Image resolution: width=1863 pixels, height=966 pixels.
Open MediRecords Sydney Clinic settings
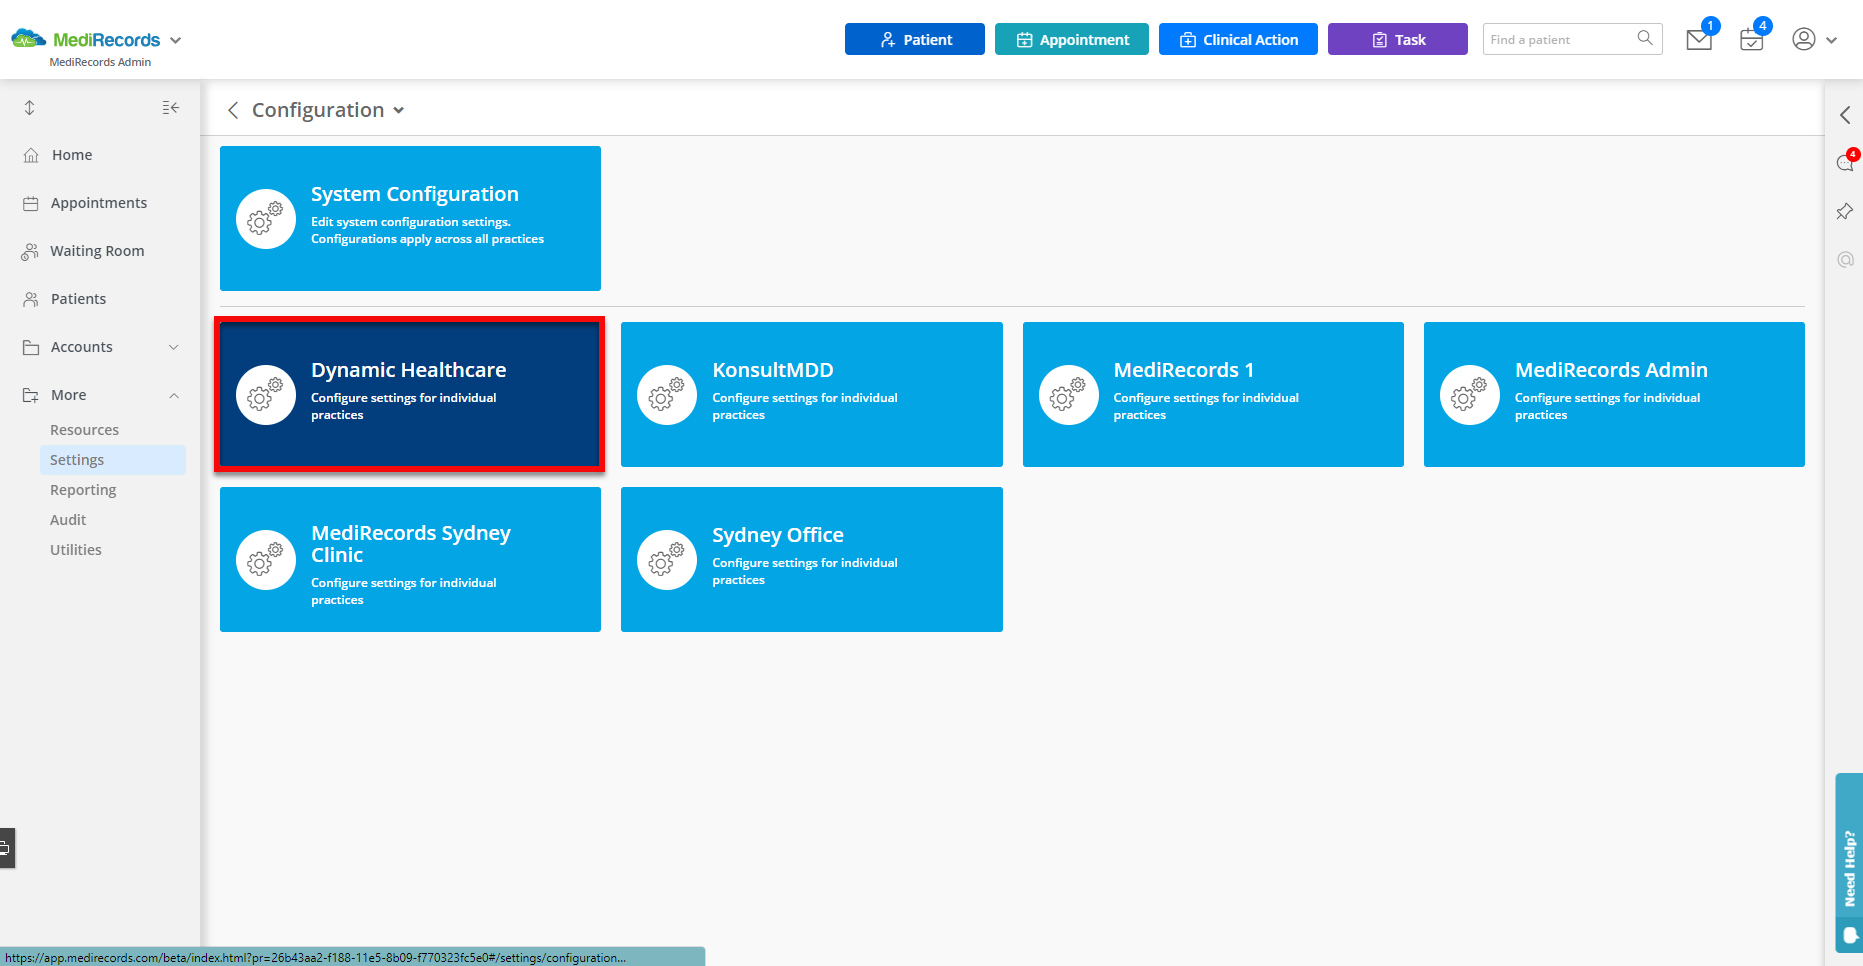410,559
